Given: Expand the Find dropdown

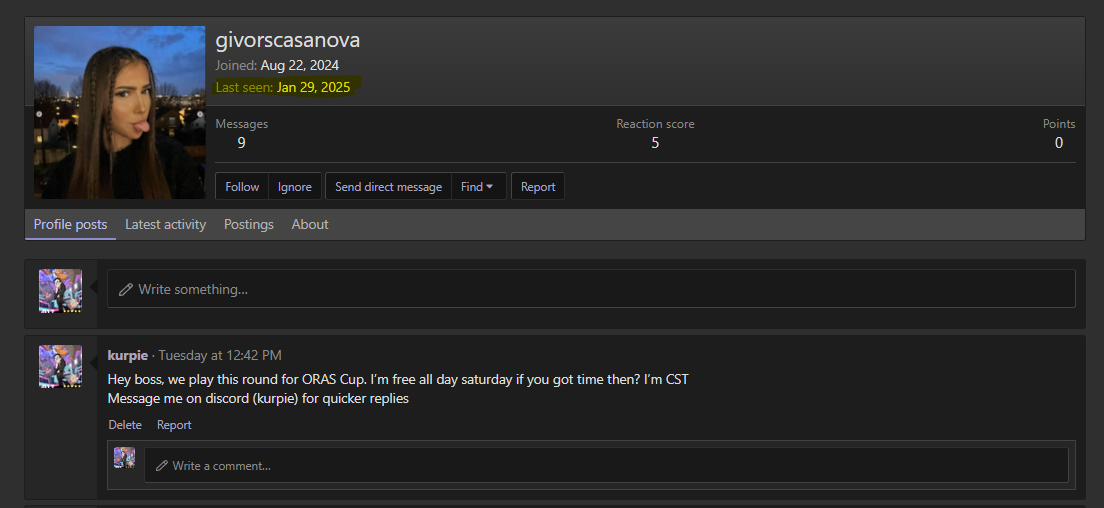Looking at the screenshot, I should 478,186.
